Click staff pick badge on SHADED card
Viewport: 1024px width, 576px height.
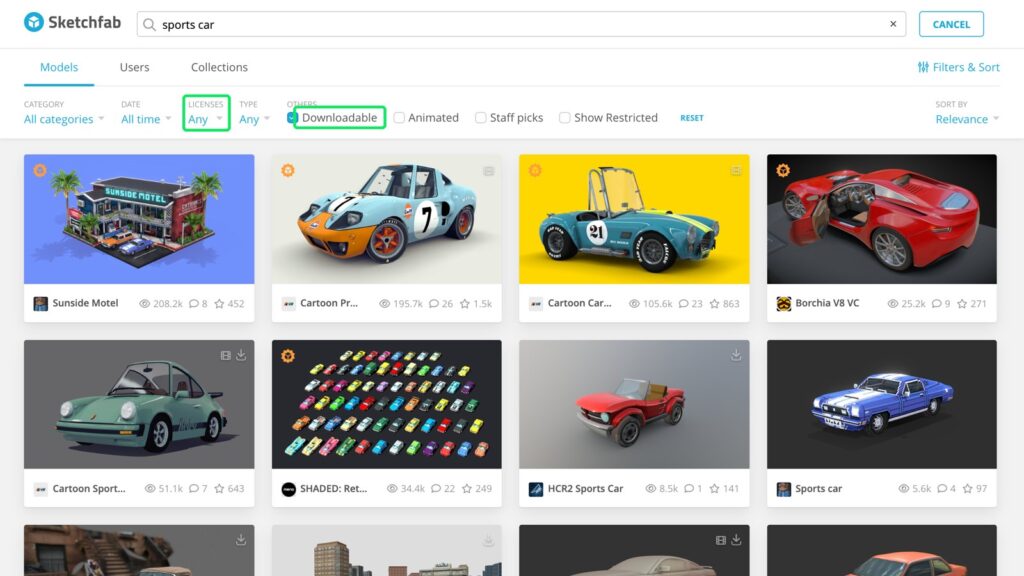tap(288, 355)
